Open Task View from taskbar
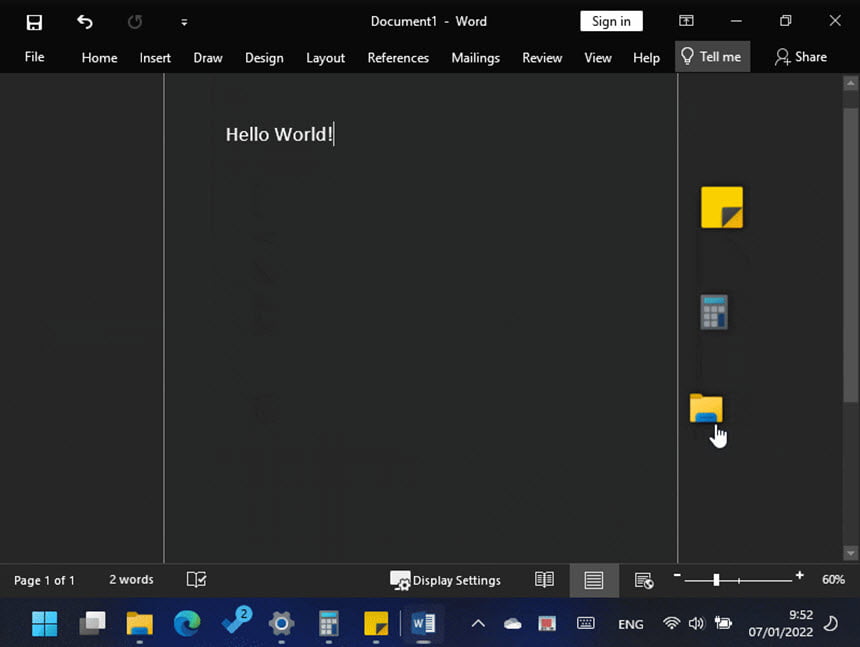The image size is (860, 647). [x=92, y=623]
